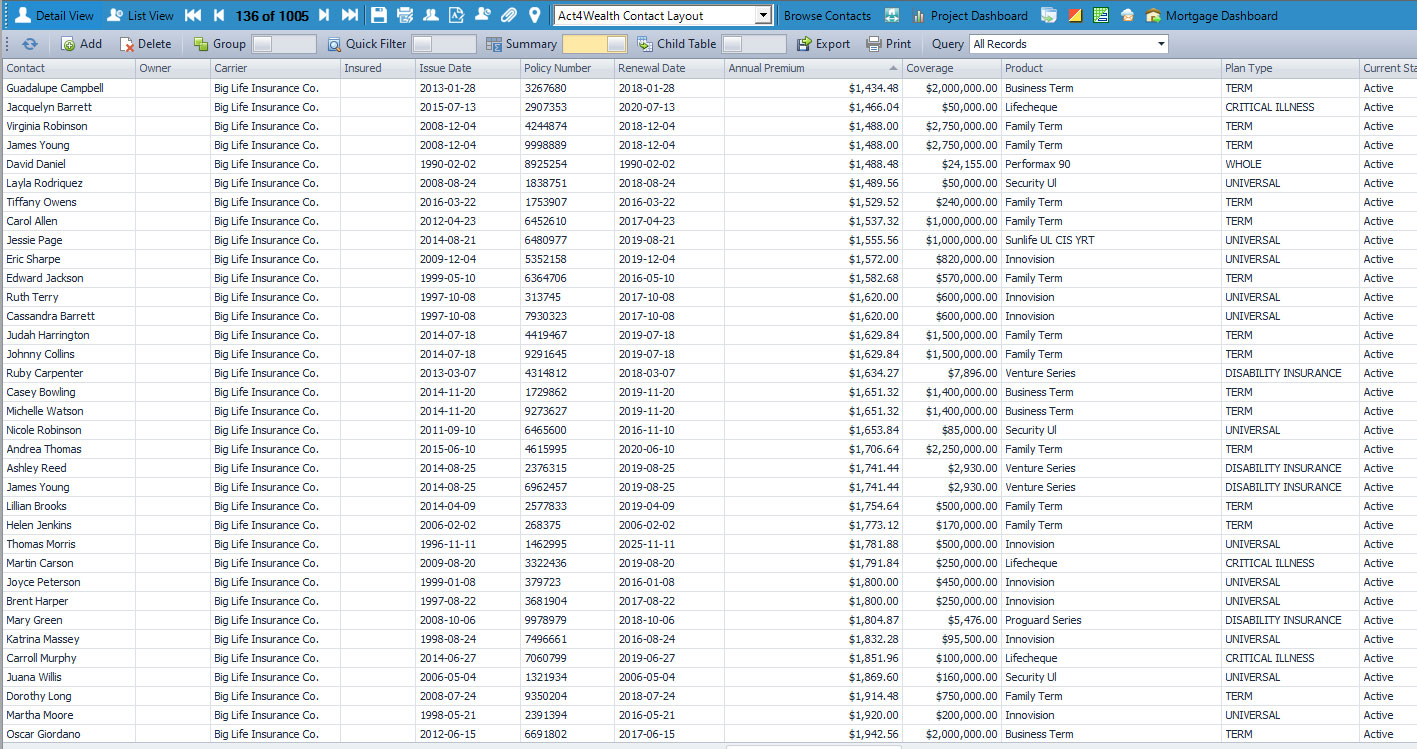Image resolution: width=1417 pixels, height=749 pixels.
Task: Toggle the Quick Filter switch
Action: [444, 44]
